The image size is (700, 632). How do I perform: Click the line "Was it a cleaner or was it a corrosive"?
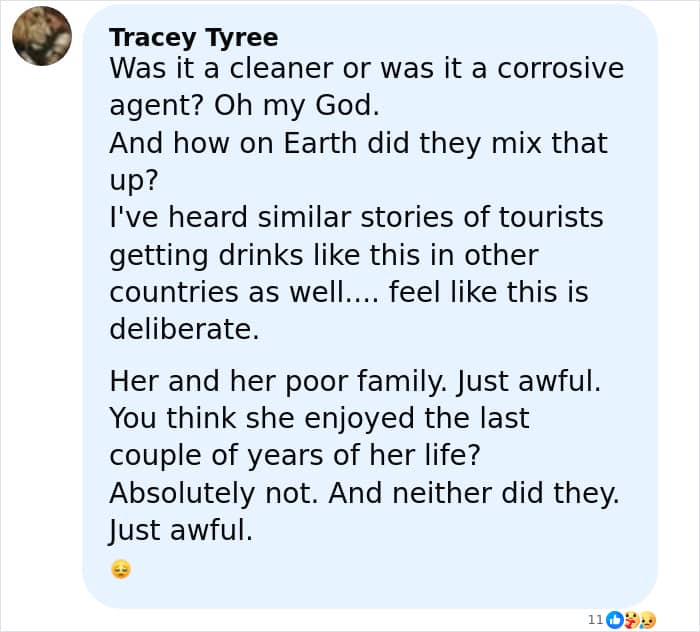(365, 69)
